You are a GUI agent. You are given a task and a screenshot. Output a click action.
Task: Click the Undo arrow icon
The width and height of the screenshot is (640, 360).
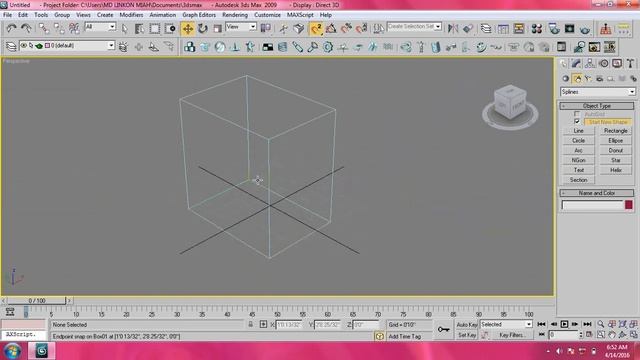pos(11,28)
